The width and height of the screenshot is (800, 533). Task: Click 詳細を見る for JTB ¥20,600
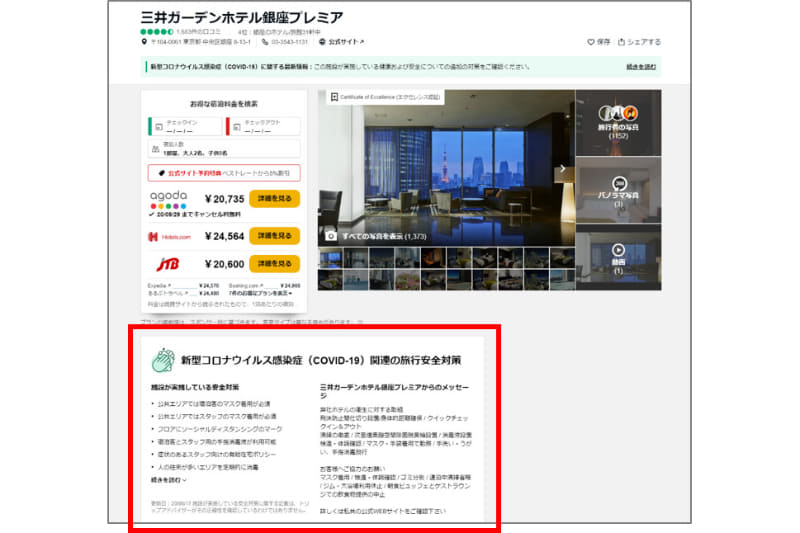tap(274, 264)
